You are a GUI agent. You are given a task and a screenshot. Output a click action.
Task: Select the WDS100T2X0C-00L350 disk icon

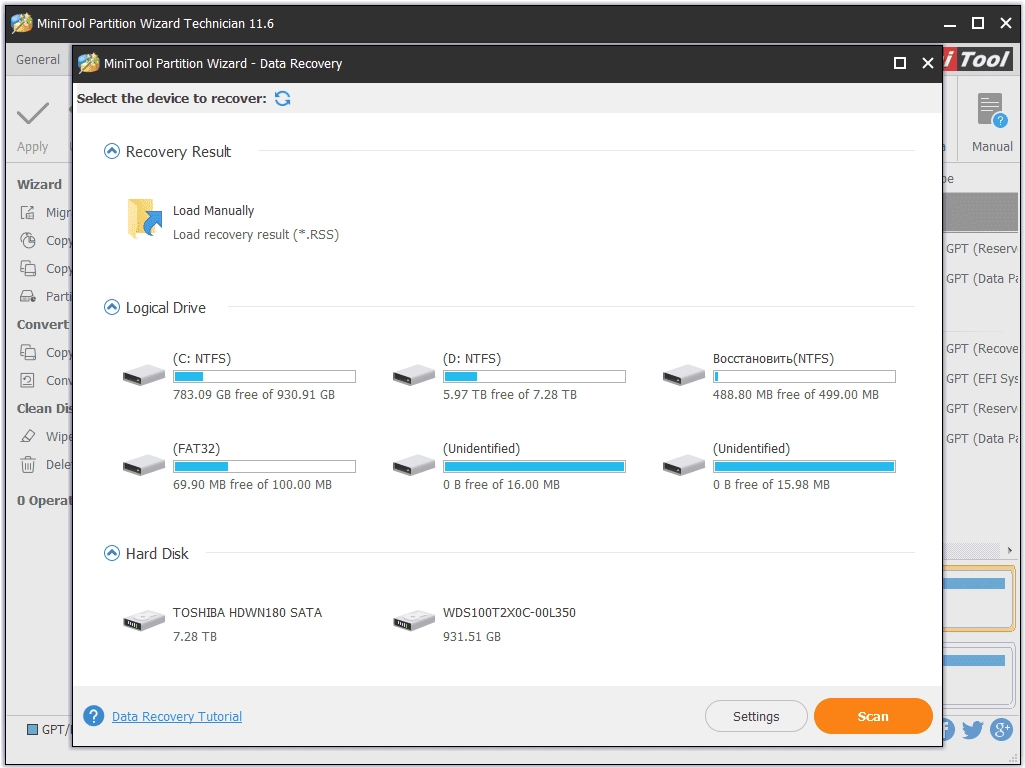414,620
